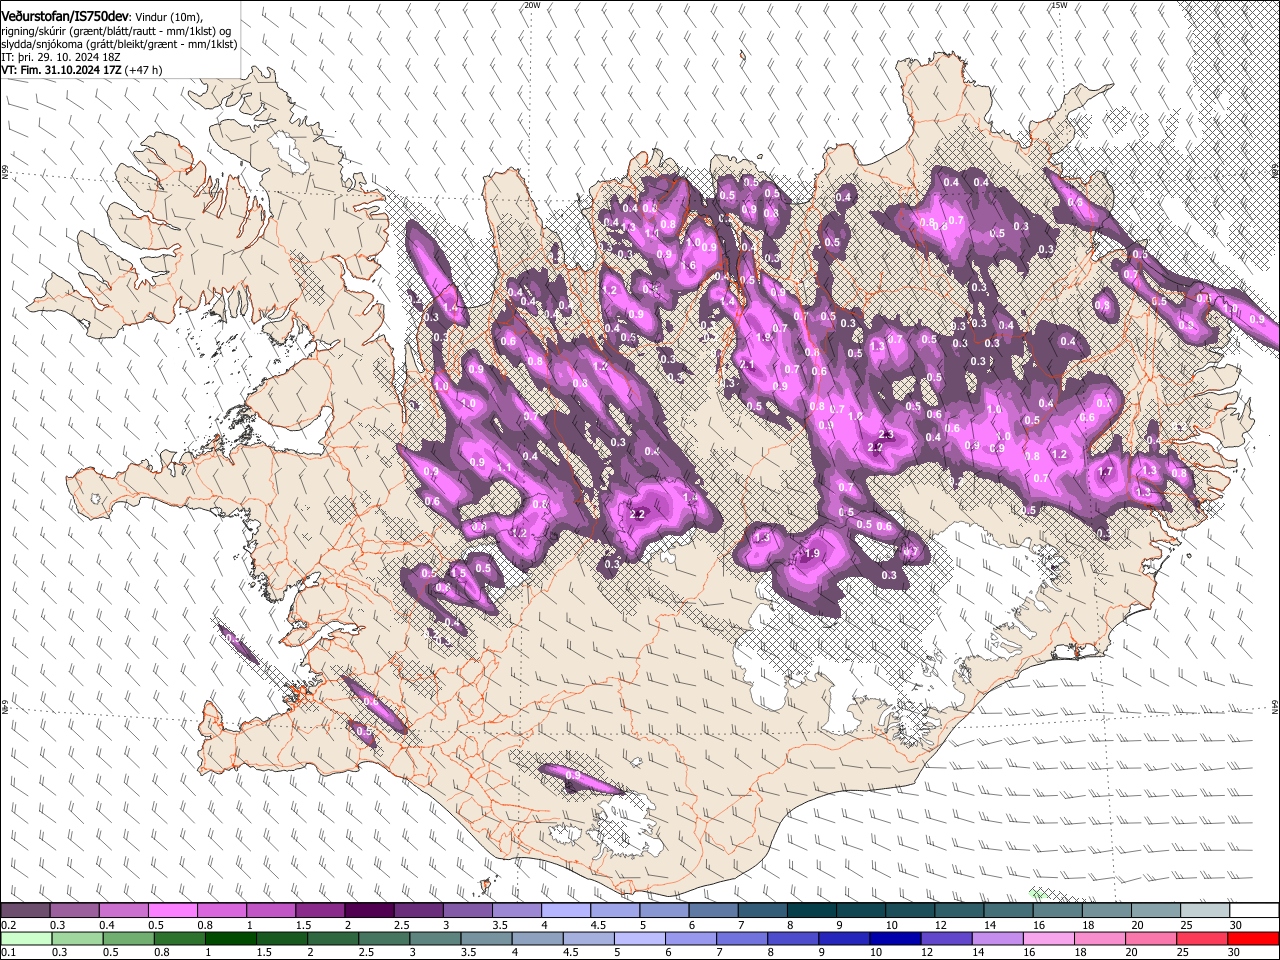Click the 2 darkest purple swatch in upper legend
This screenshot has height=960, width=1280.
coord(369,911)
